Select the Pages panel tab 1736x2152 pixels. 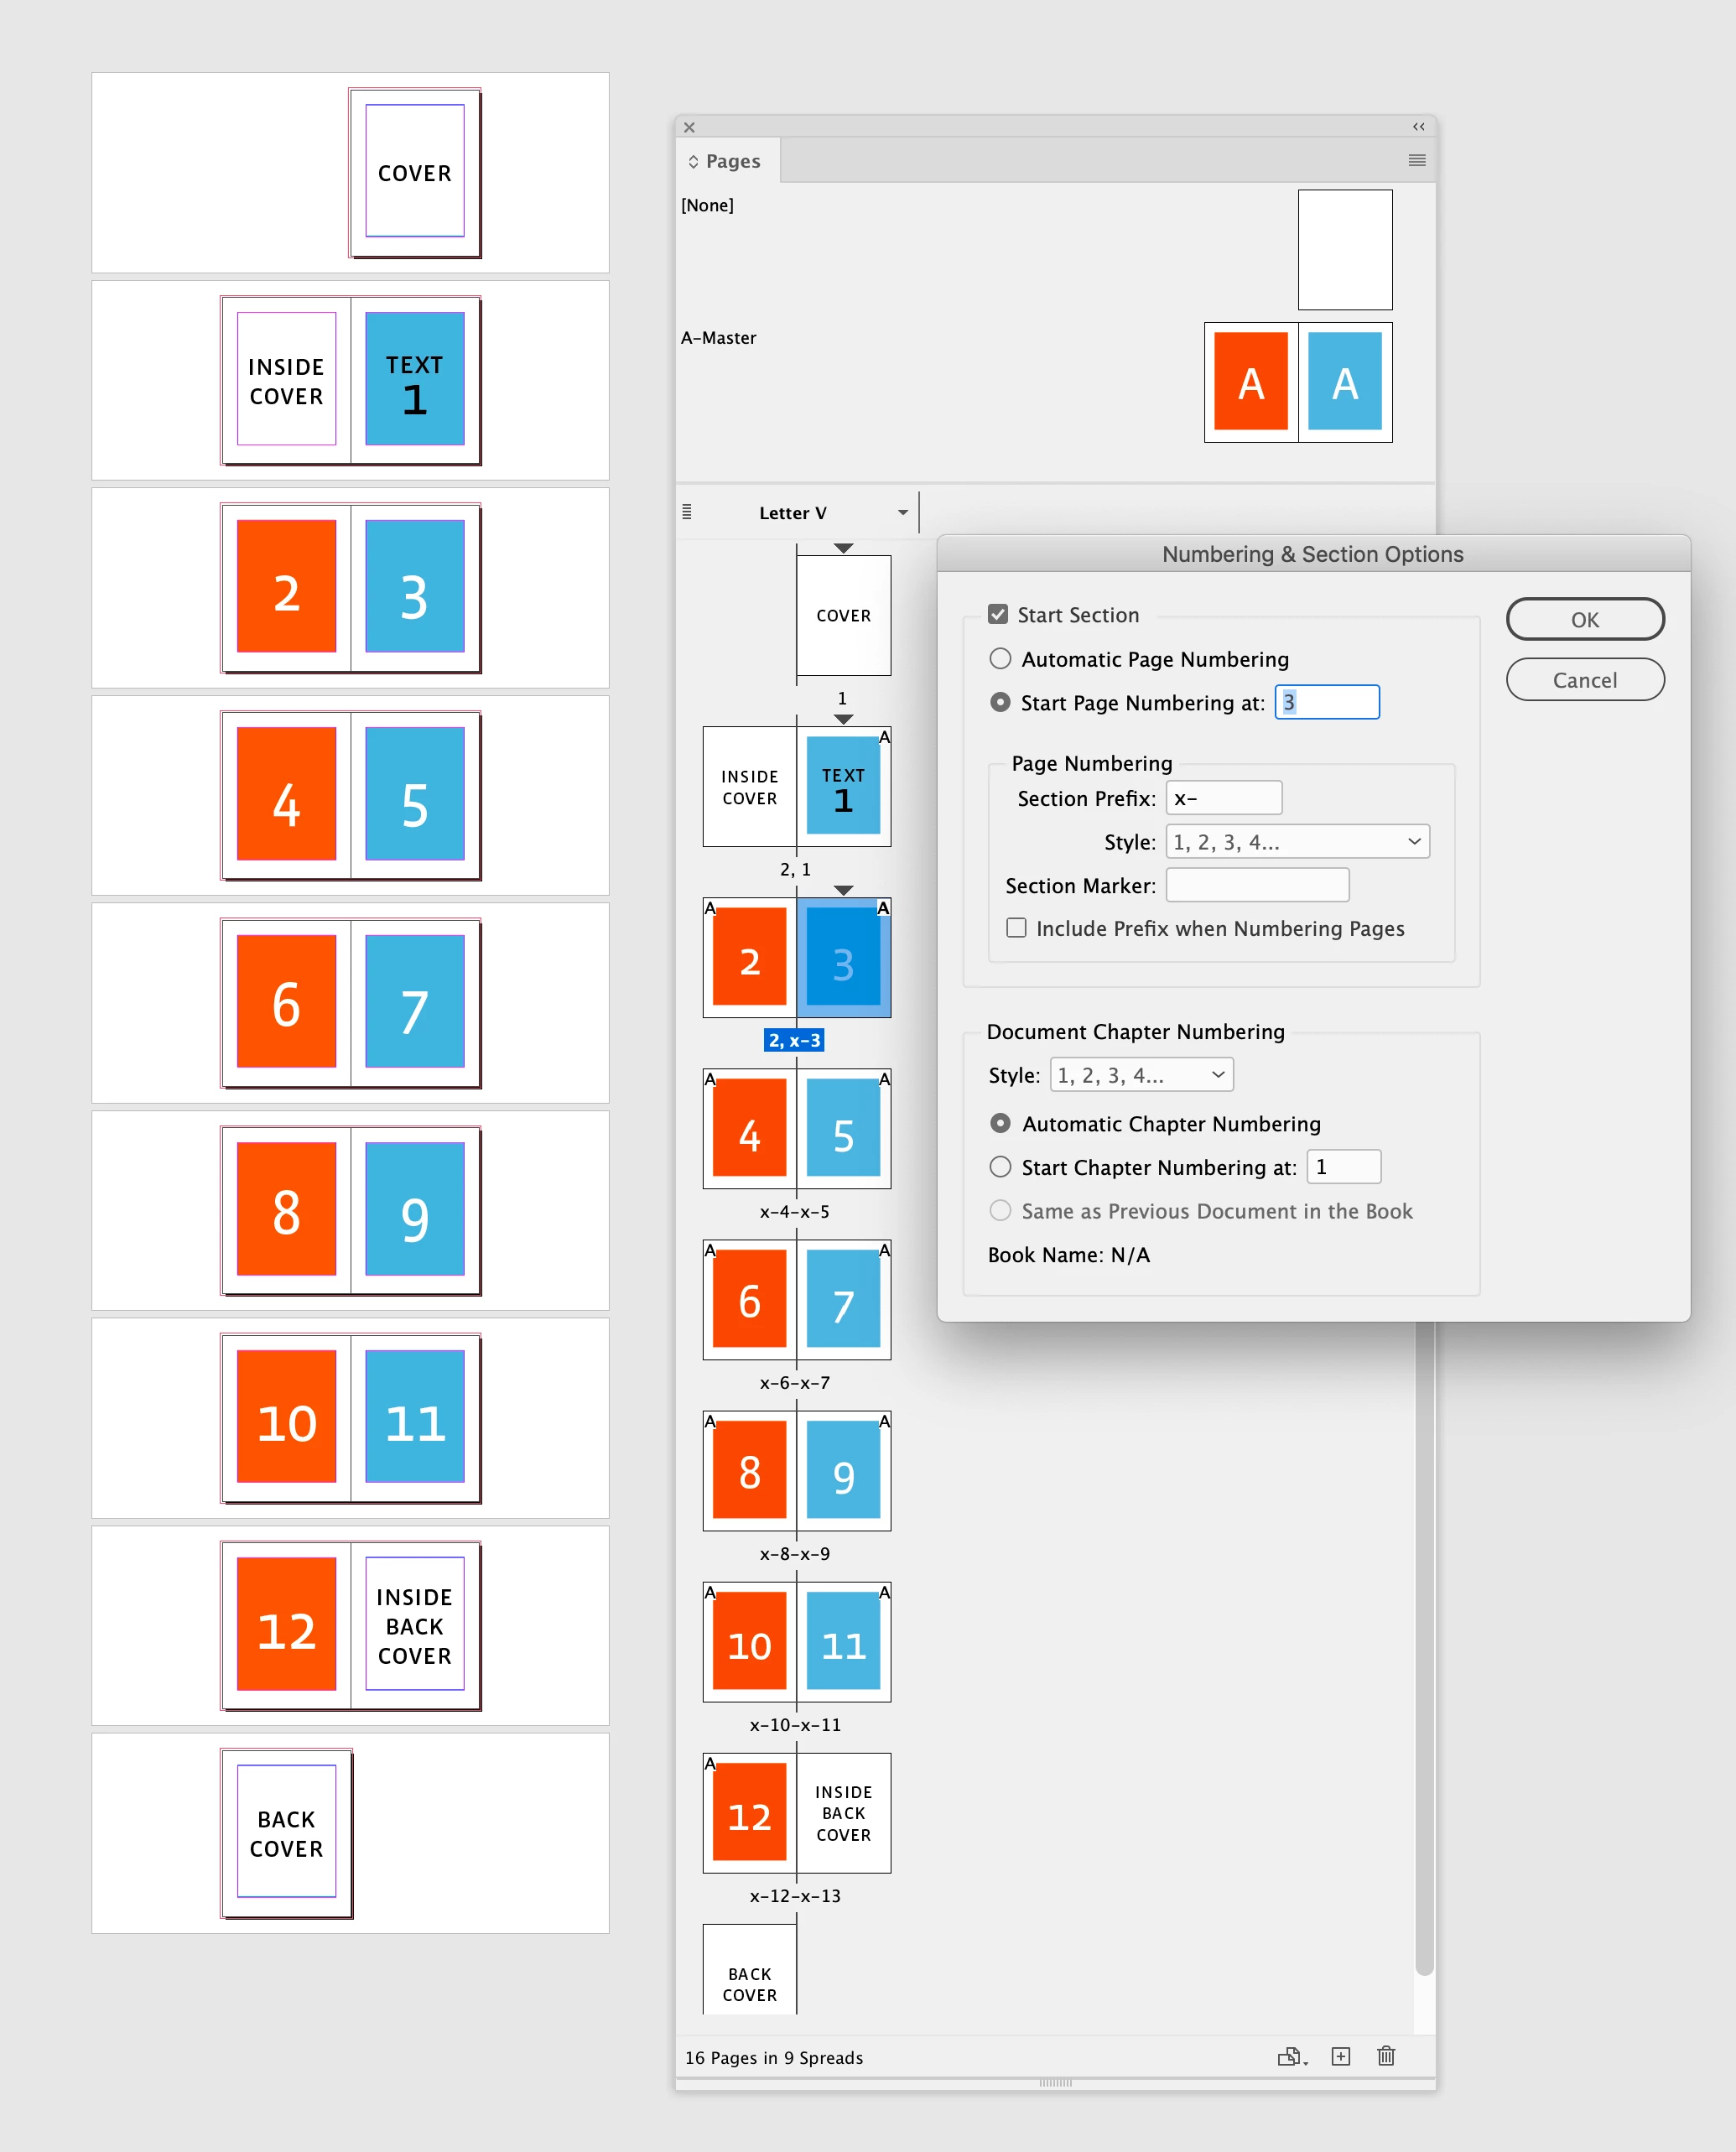(x=732, y=162)
